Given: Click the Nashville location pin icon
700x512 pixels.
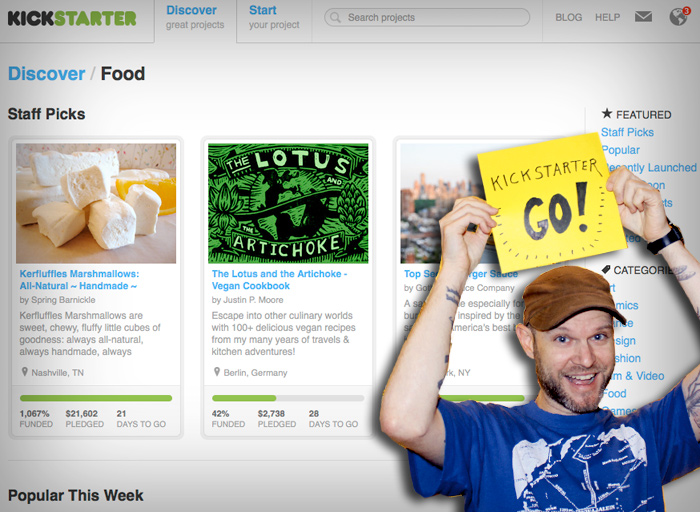Looking at the screenshot, I should (x=25, y=371).
